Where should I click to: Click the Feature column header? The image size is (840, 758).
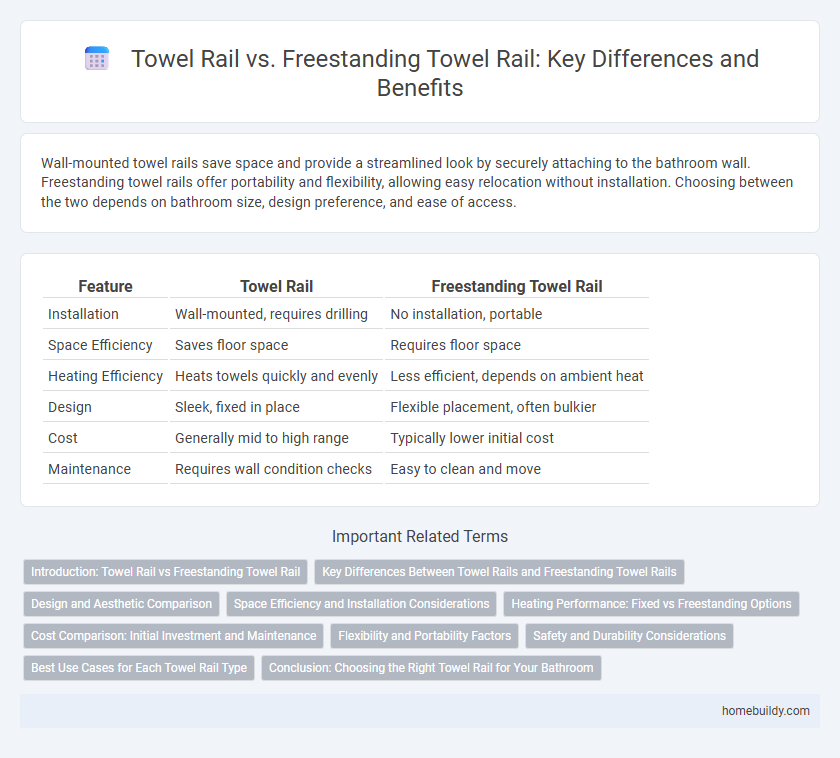pyautogui.click(x=106, y=287)
